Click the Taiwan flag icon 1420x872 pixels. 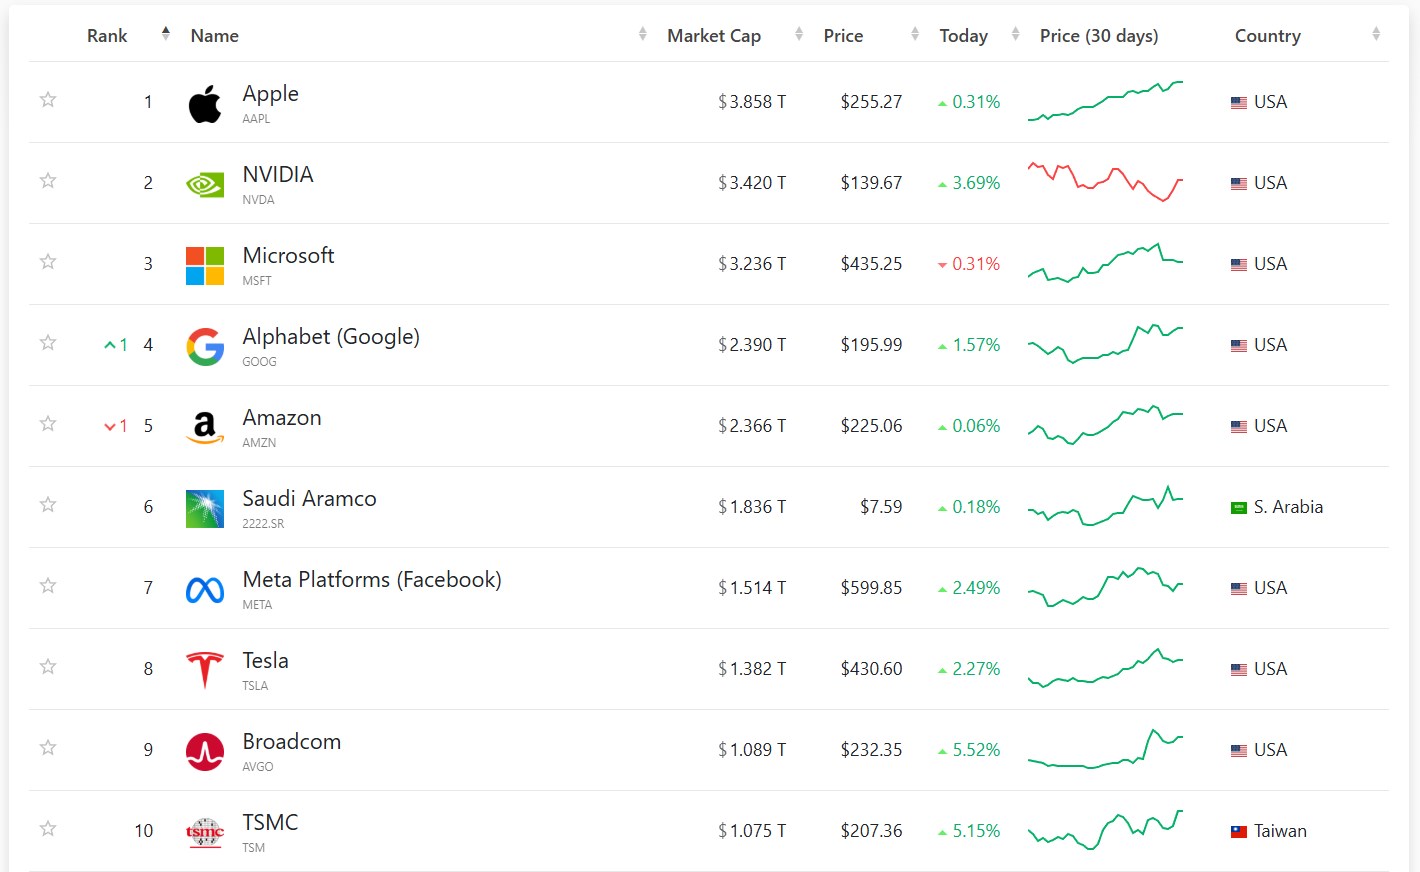pos(1239,832)
